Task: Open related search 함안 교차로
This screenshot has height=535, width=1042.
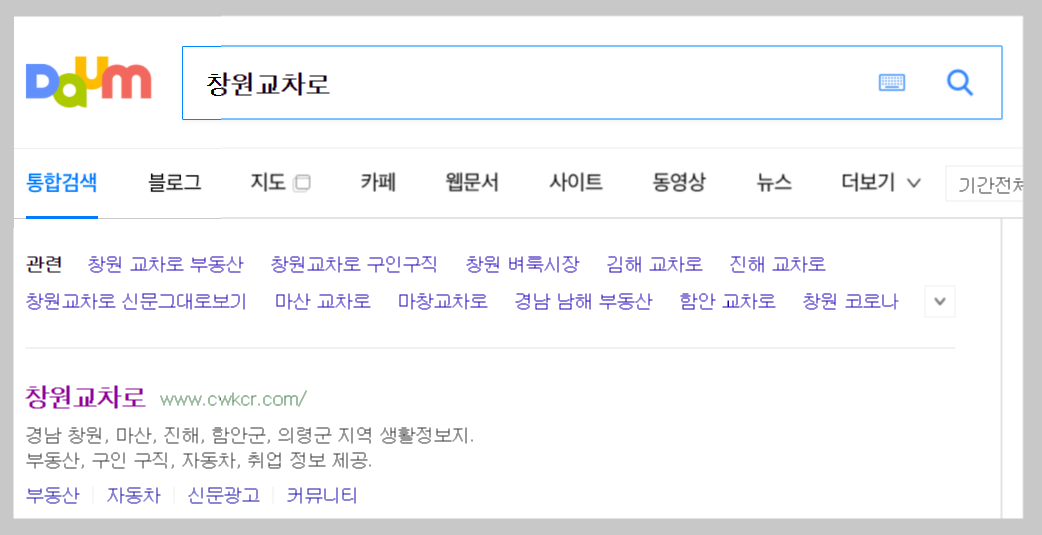Action: point(728,302)
